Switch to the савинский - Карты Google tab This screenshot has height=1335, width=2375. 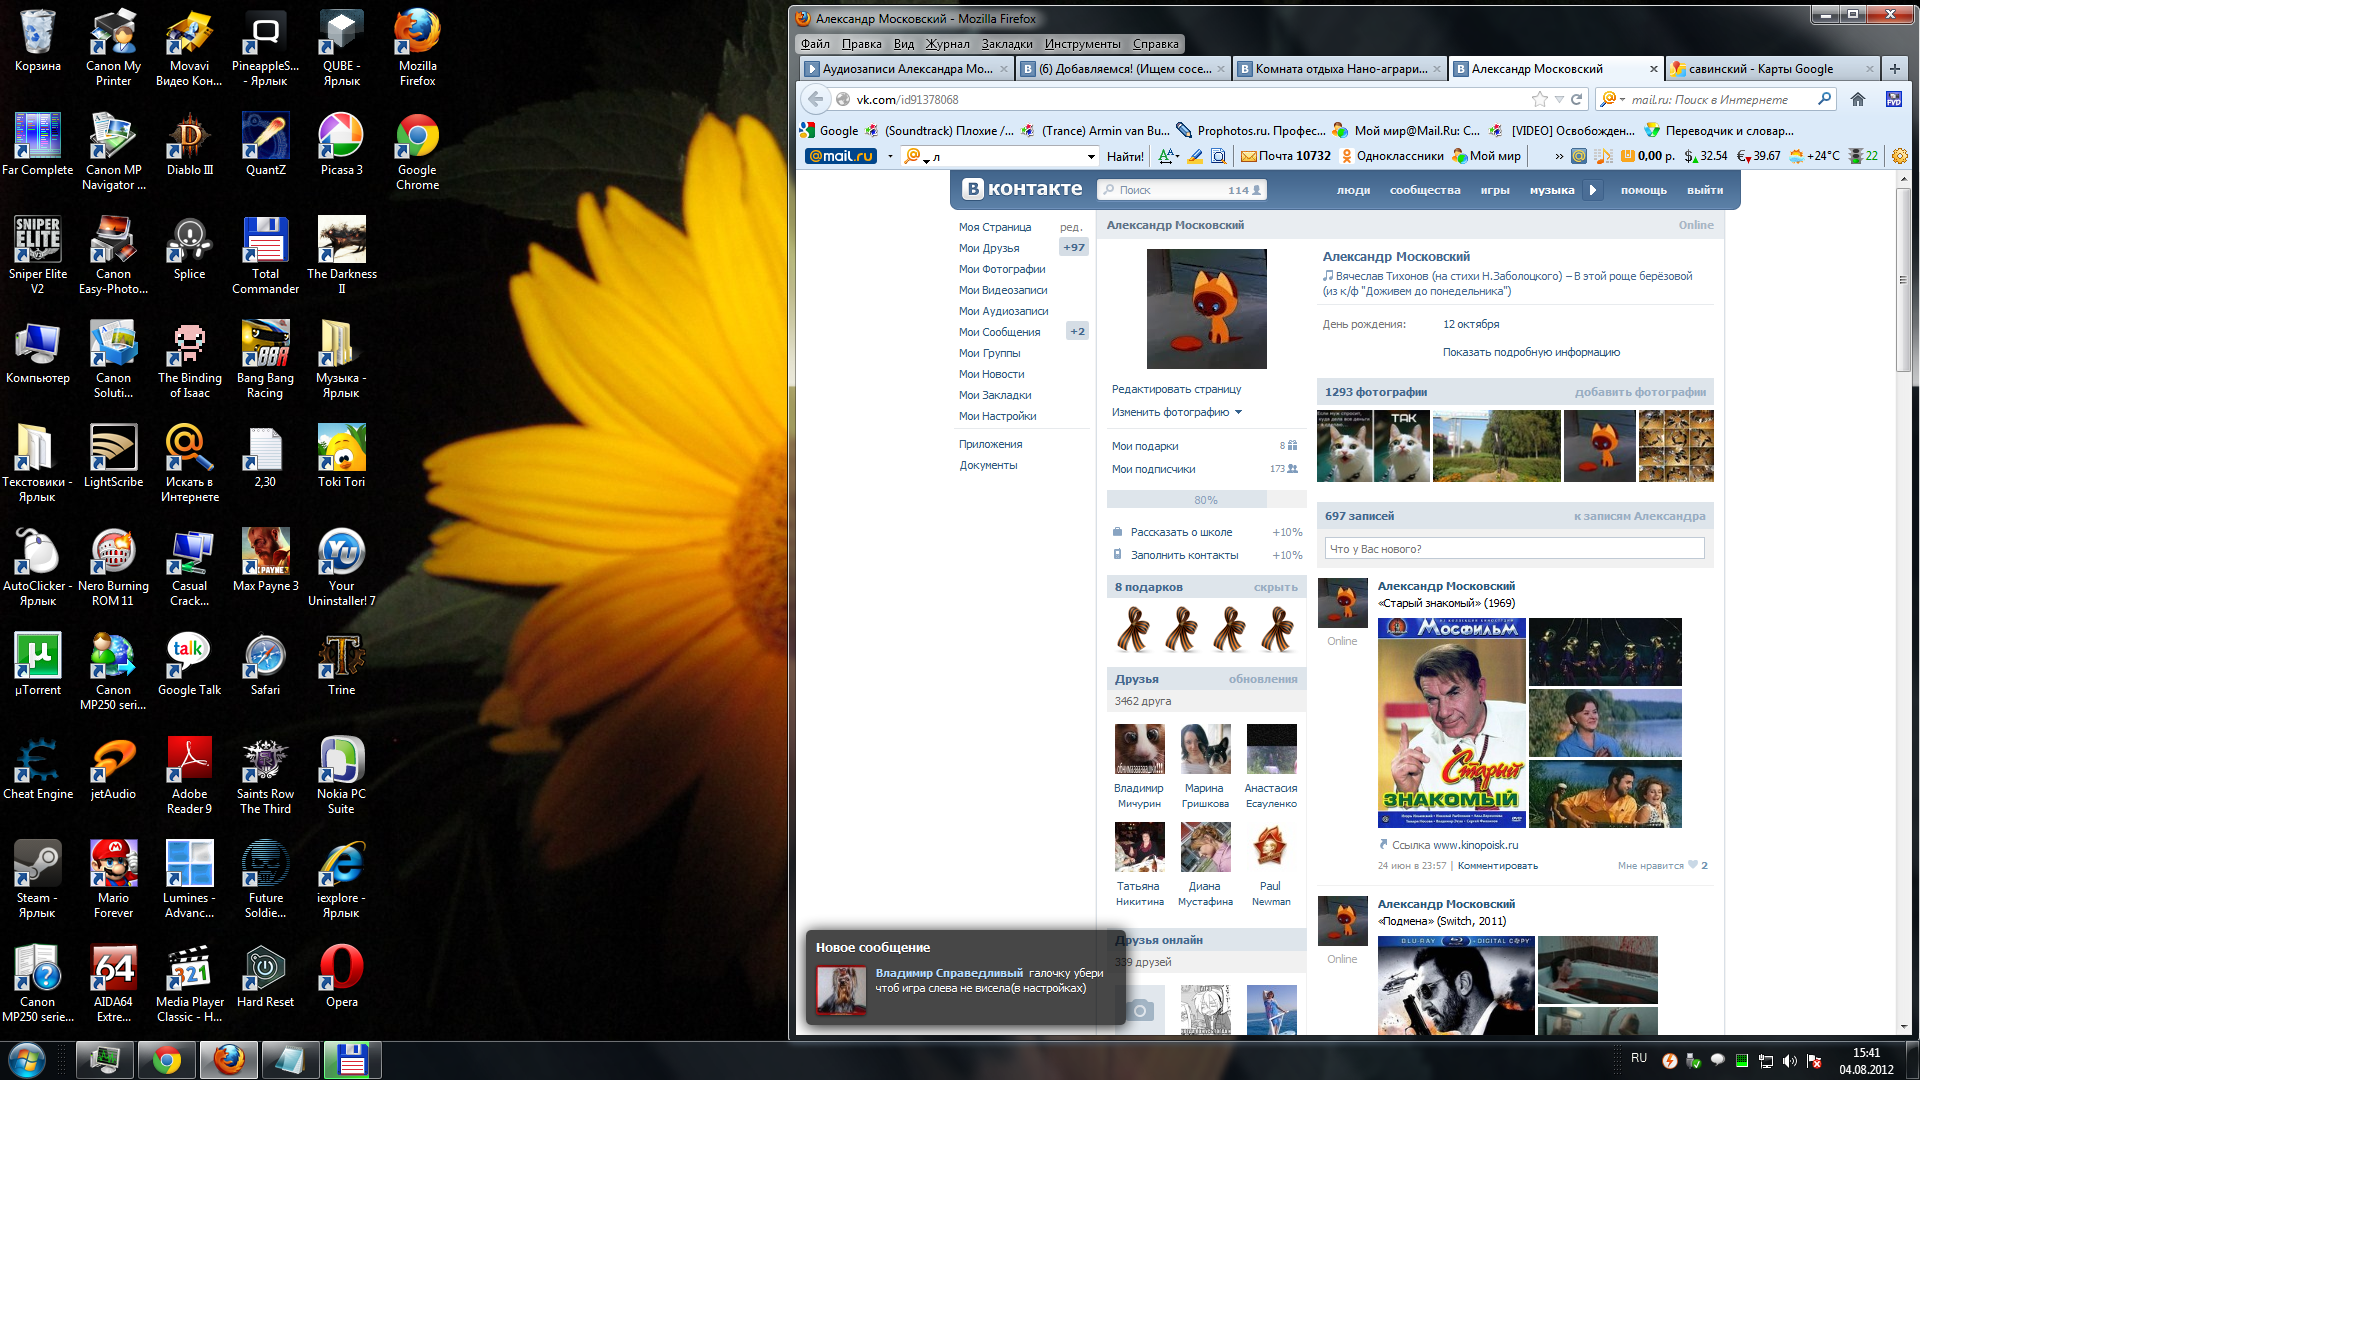1771,69
